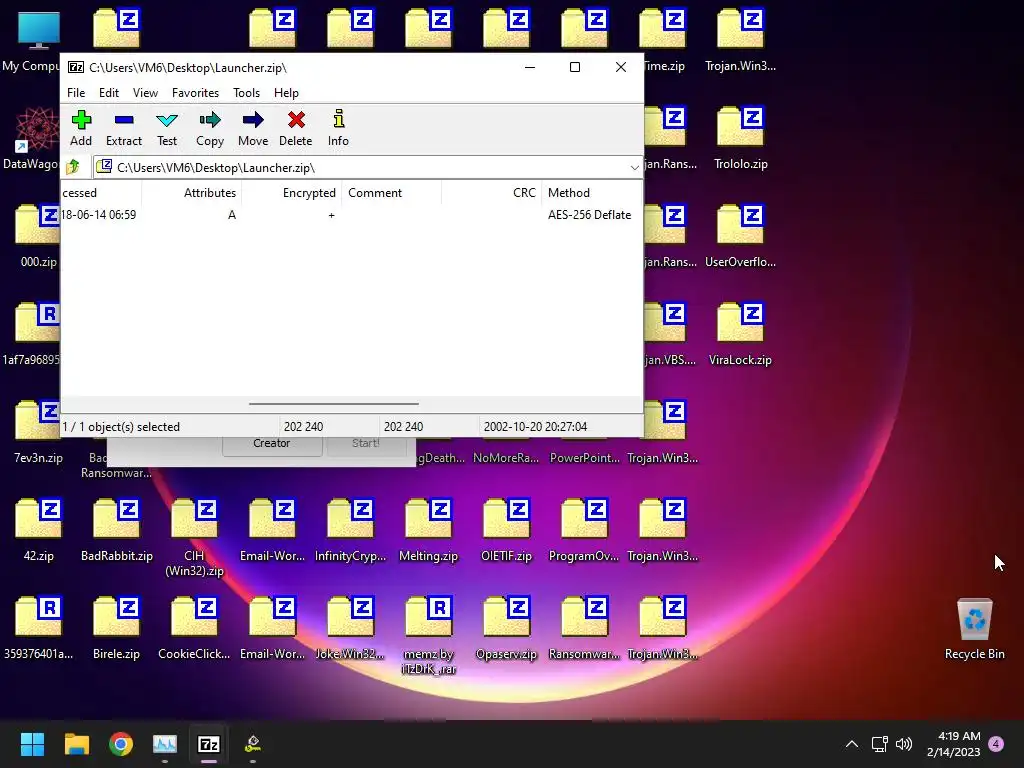Click the Extract toolbar icon
This screenshot has width=1024, height=768.
123,128
